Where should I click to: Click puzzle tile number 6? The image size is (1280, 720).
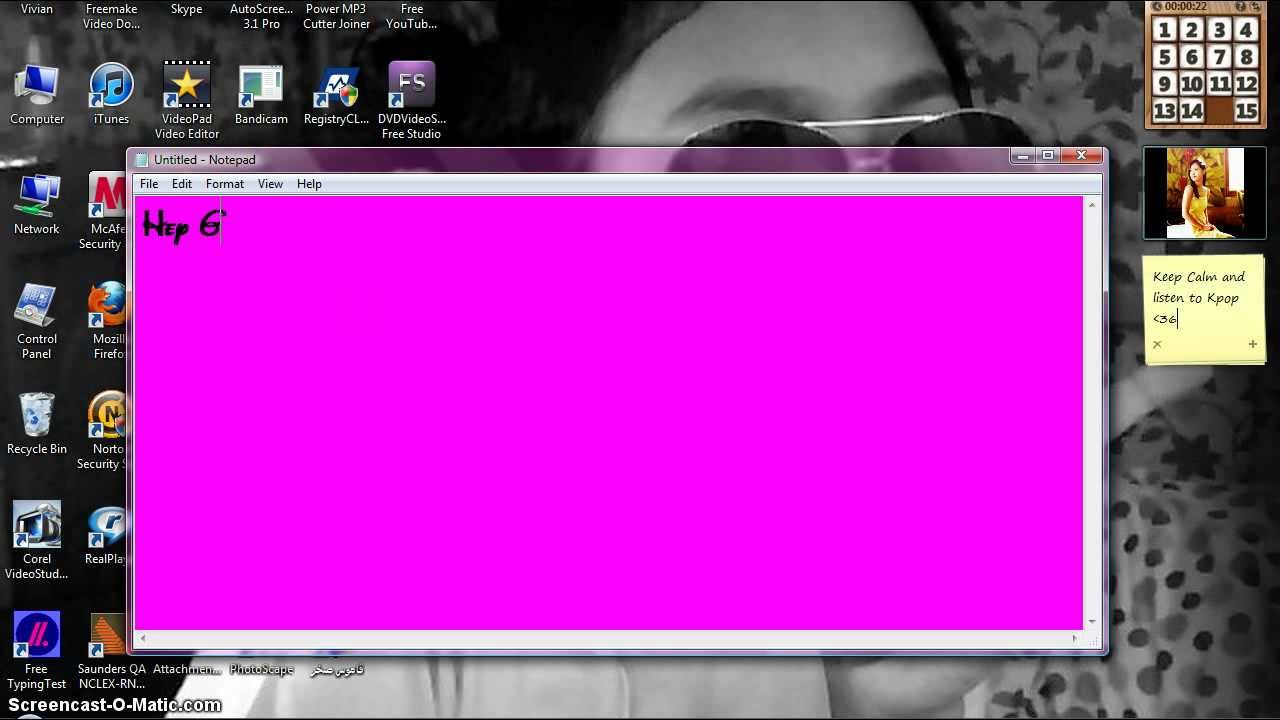[x=1191, y=57]
